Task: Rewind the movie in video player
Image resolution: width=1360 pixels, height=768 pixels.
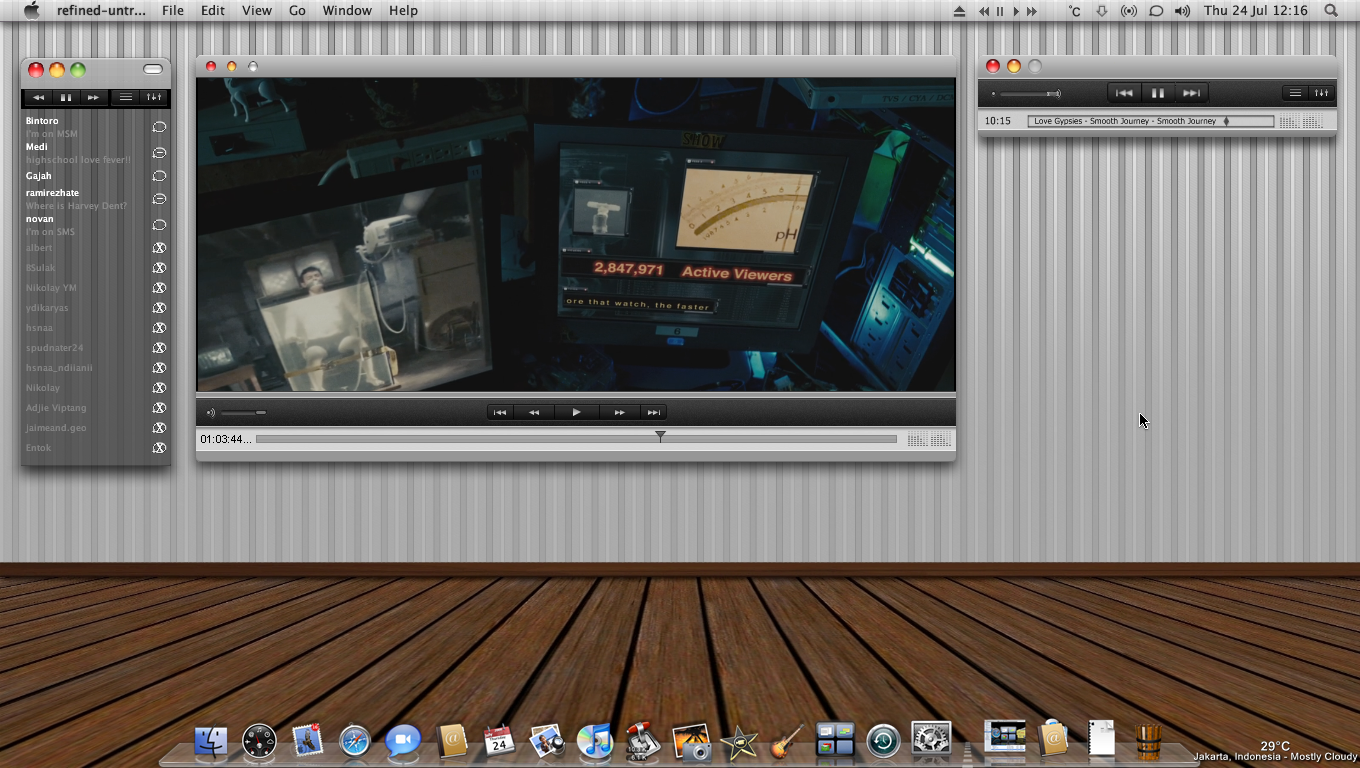Action: coord(534,412)
